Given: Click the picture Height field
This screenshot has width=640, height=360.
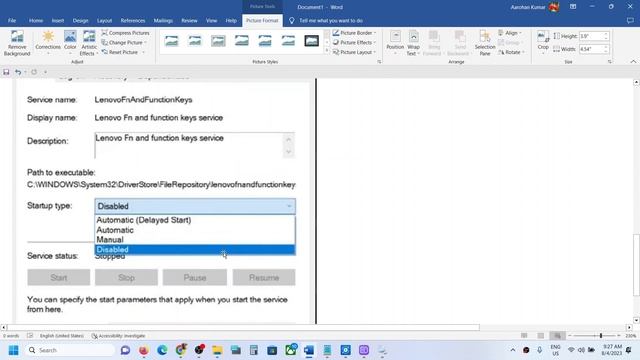Looking at the screenshot, I should point(591,36).
